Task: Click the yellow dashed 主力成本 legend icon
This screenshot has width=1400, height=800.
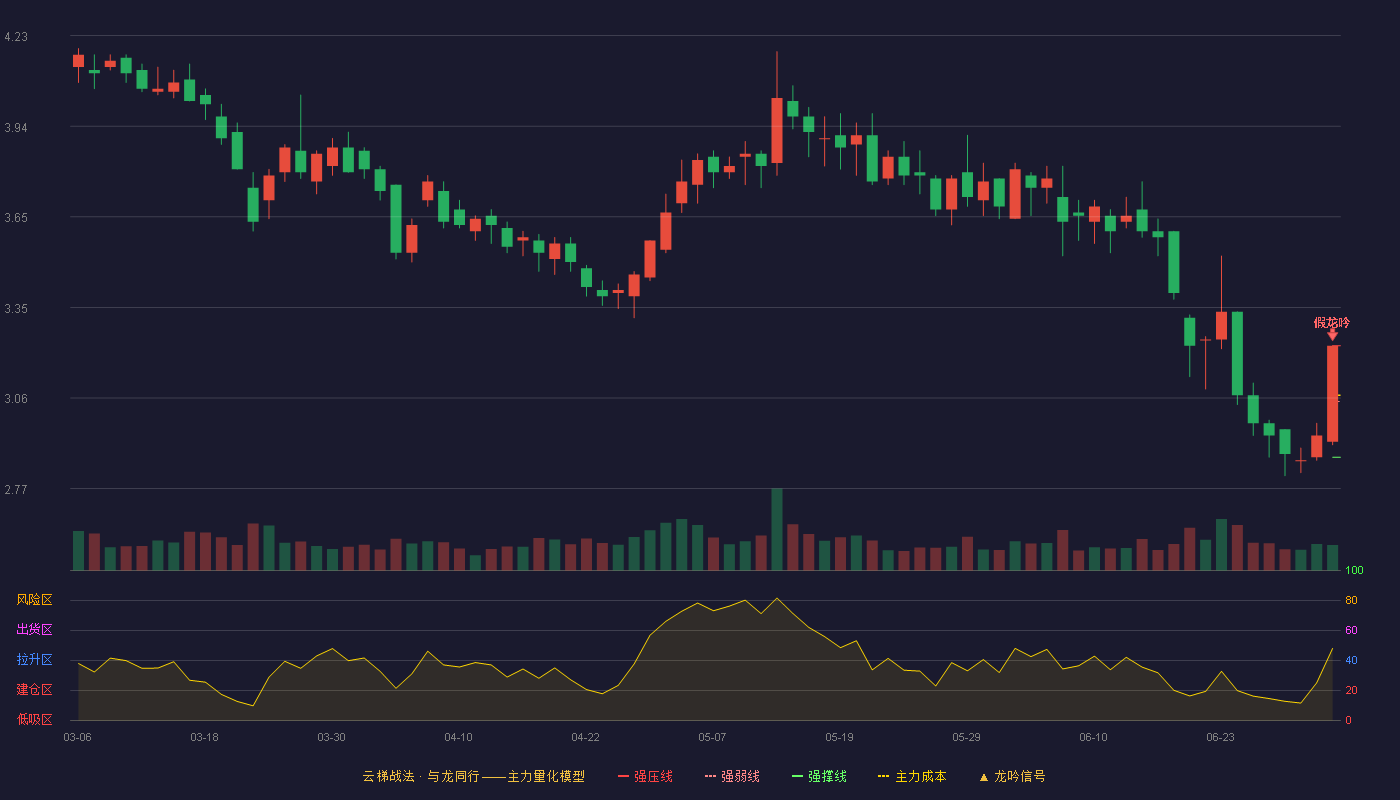Action: click(883, 776)
